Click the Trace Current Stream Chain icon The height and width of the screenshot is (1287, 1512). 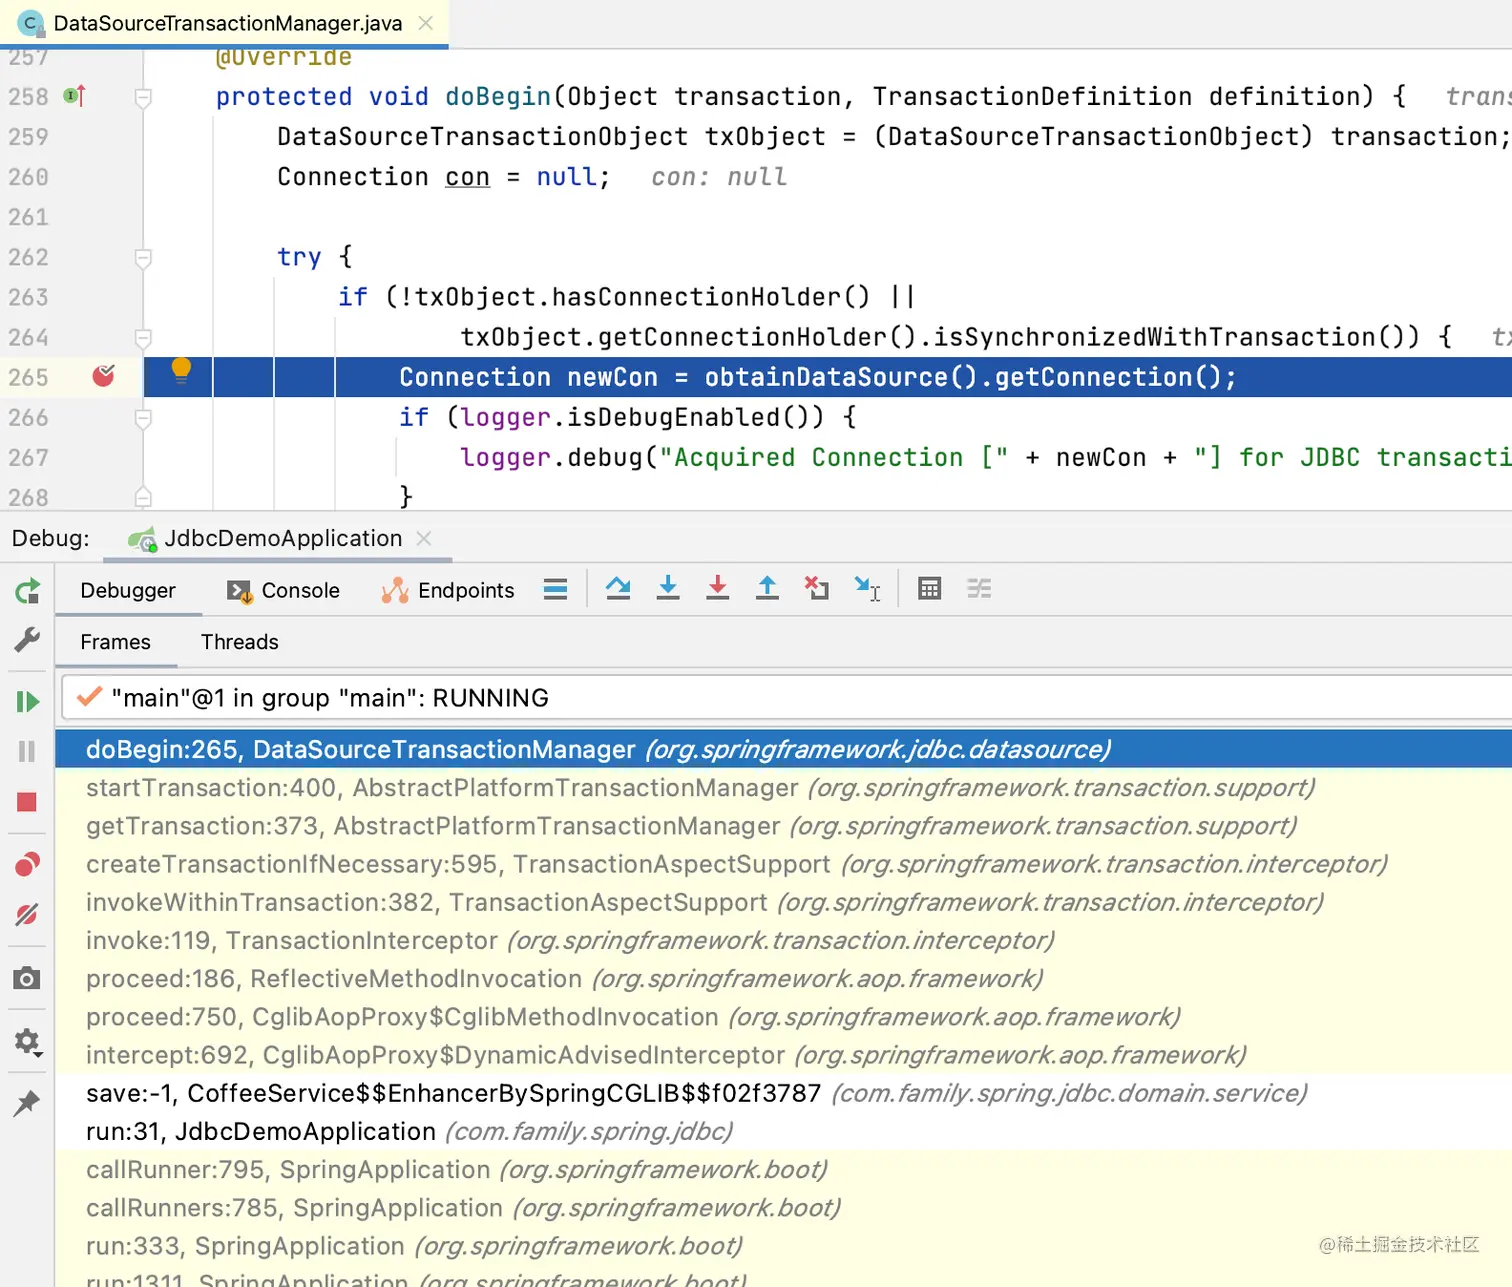coord(979,589)
